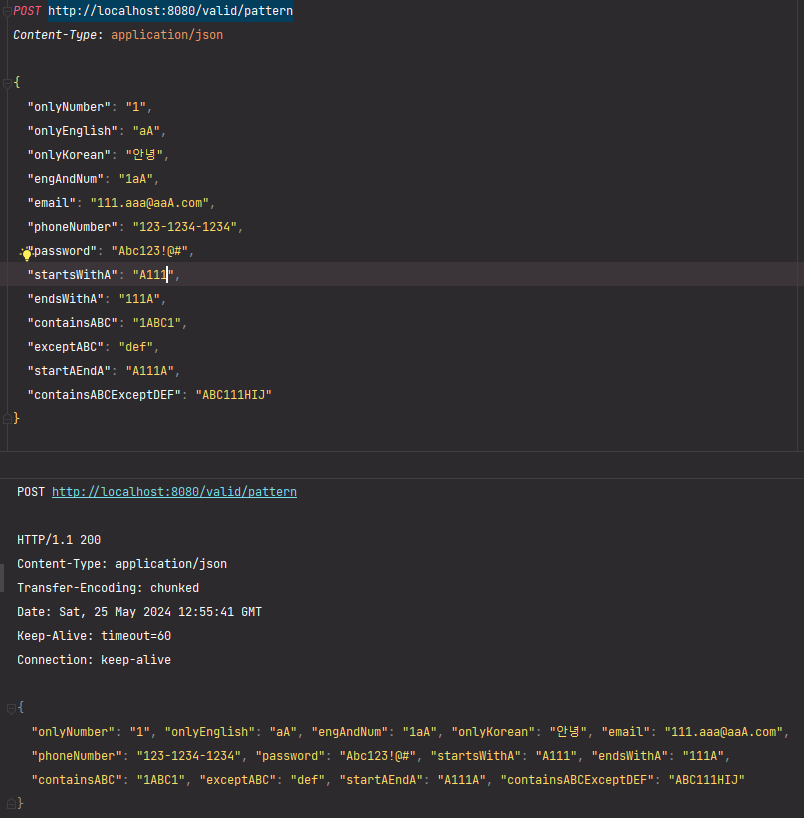Click the POST method keyword in the request editor

27,11
